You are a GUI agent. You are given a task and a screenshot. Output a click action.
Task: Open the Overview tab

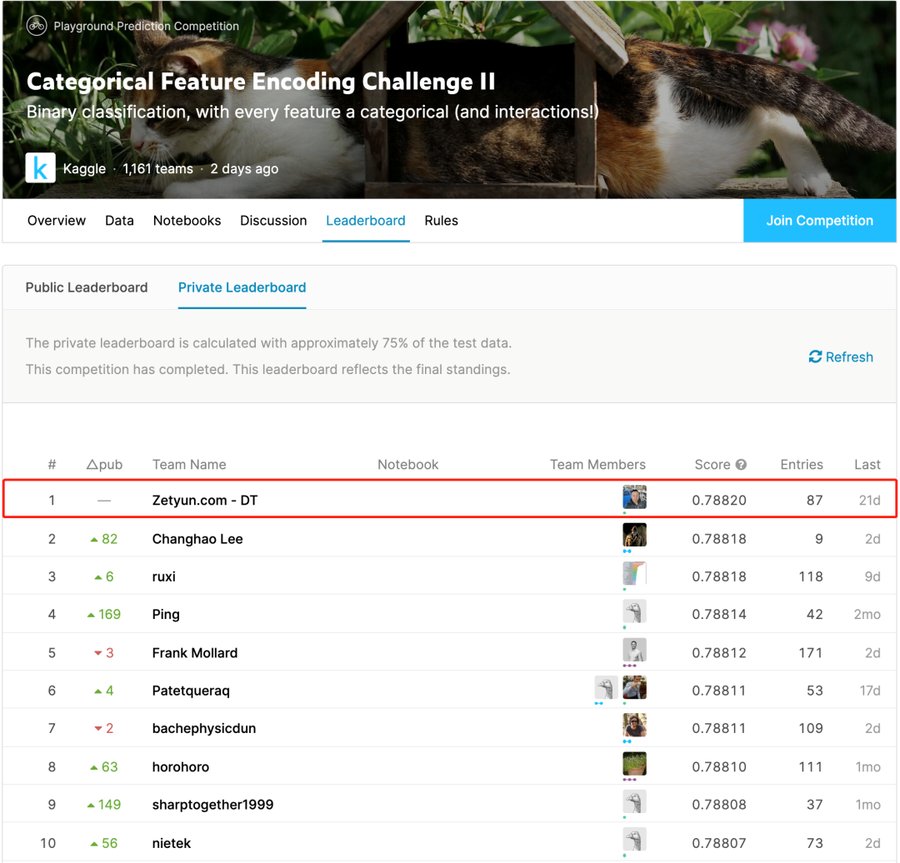pos(56,220)
